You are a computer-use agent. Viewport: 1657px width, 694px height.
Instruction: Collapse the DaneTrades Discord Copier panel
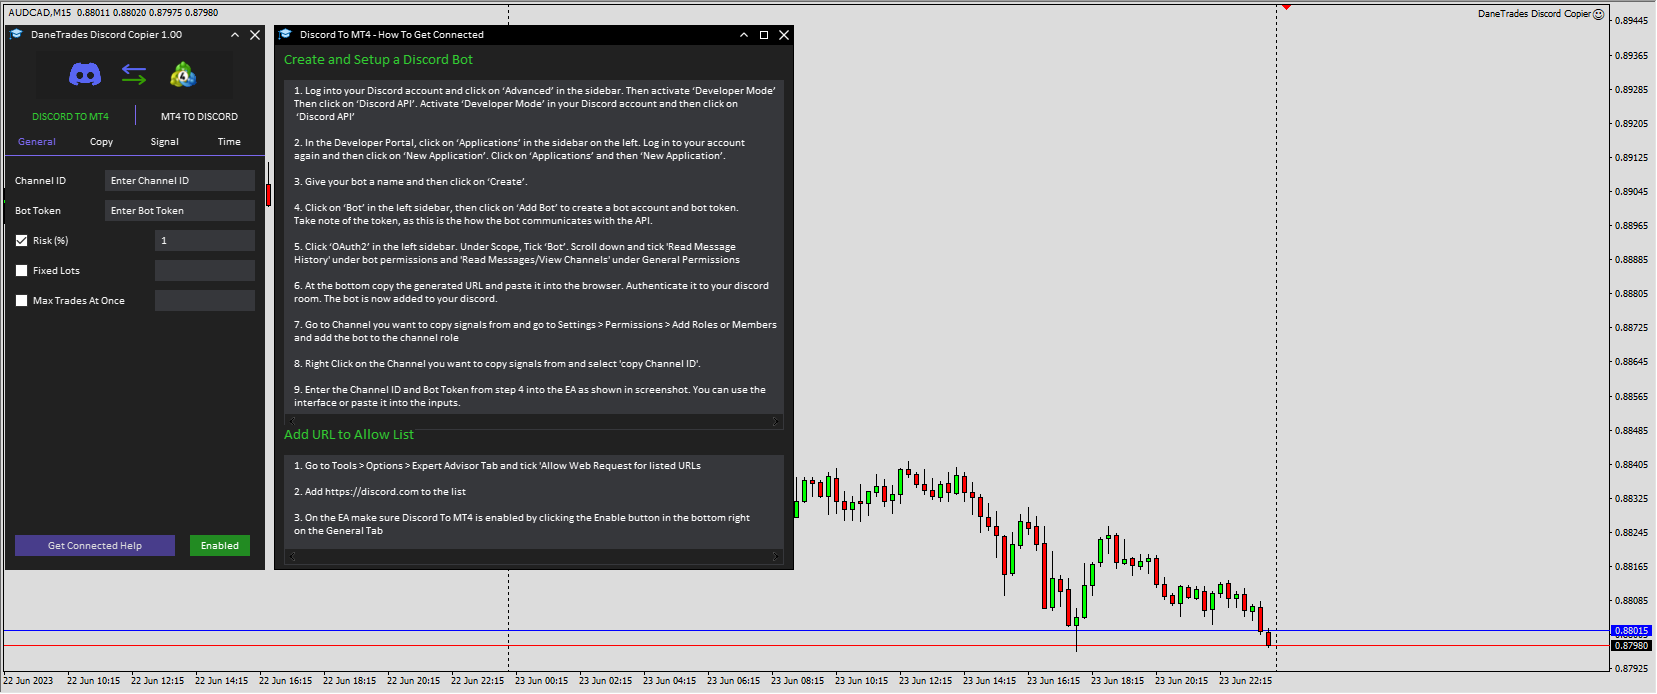(x=235, y=35)
